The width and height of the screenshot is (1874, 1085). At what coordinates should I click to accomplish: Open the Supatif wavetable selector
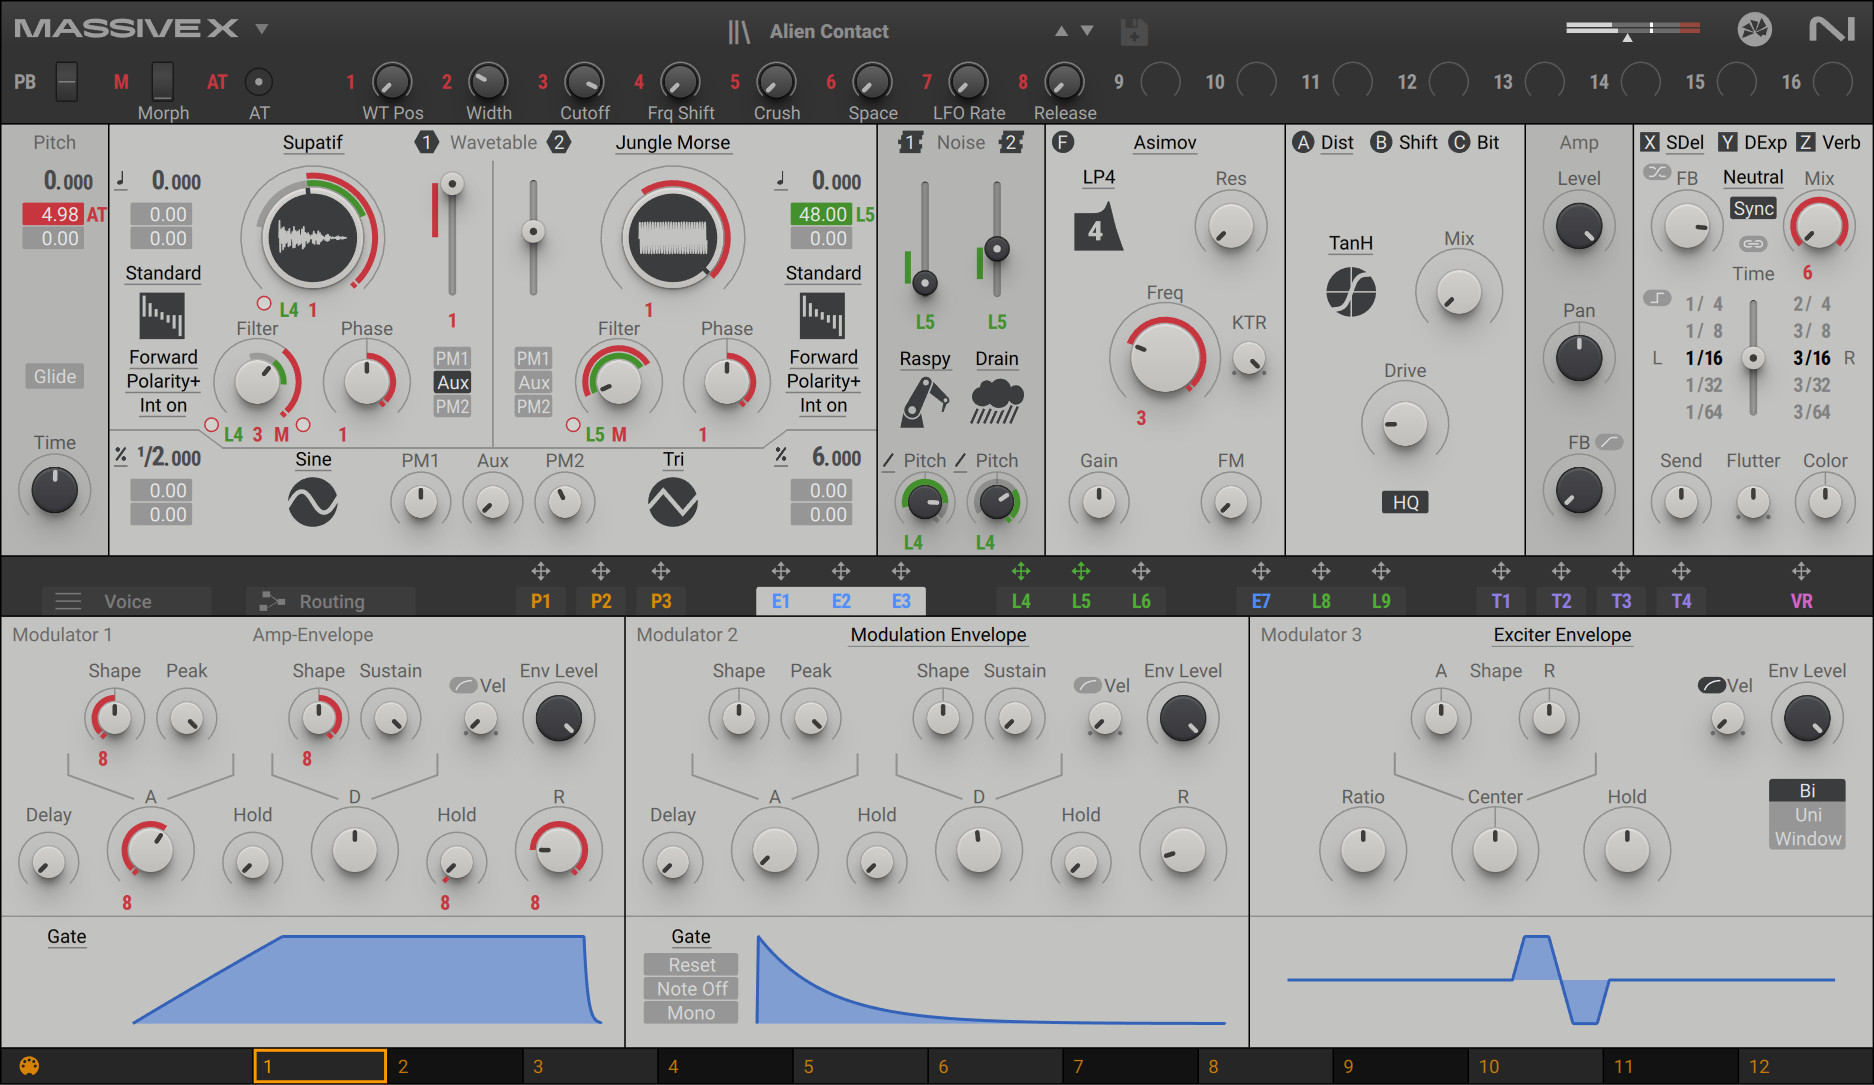(313, 143)
